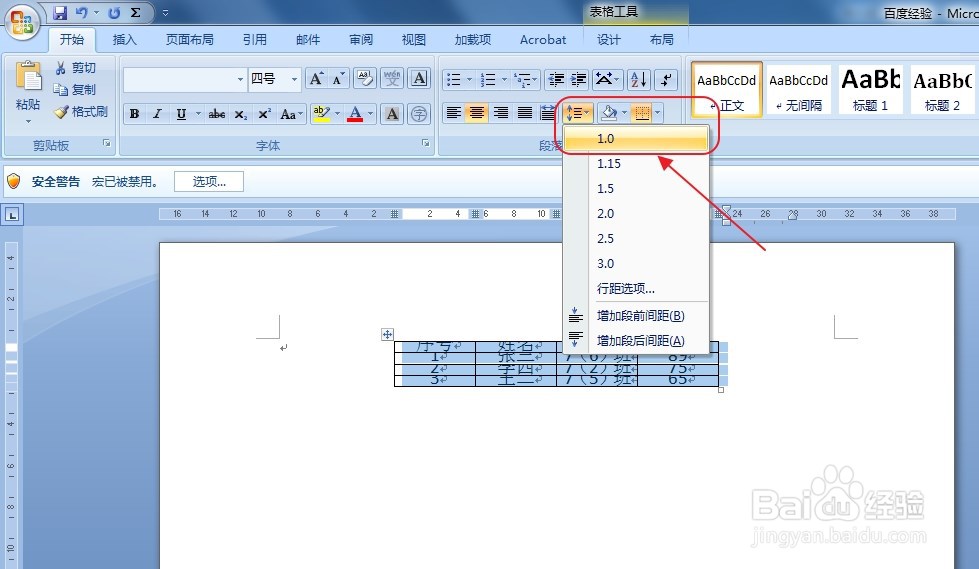Copy selection with 复制
979x569 pixels.
(75, 89)
